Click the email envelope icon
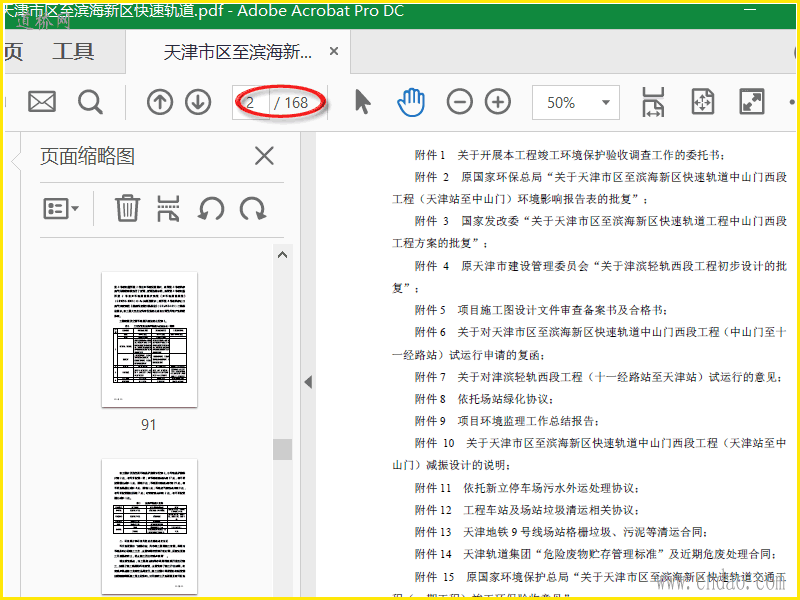 42,102
